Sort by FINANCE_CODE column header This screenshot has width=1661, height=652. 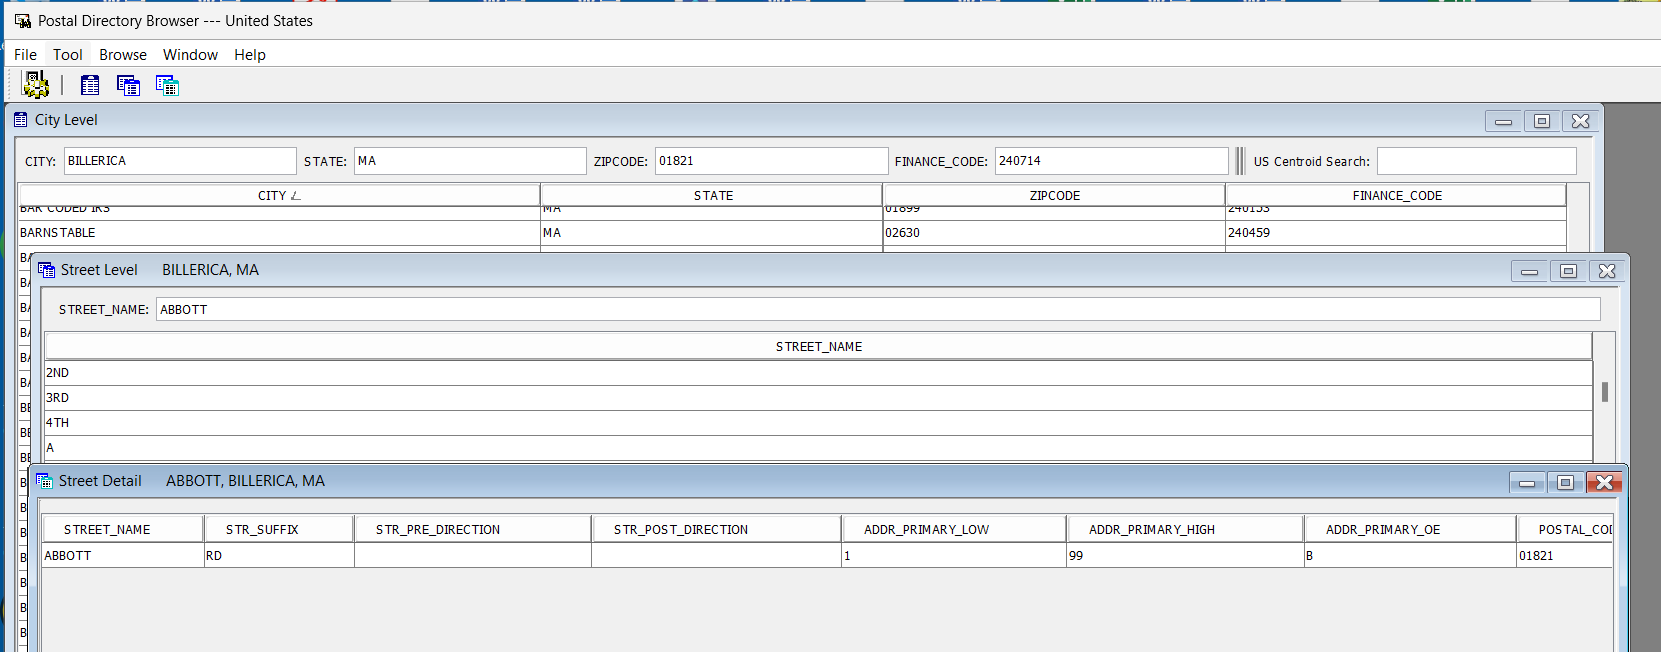(1396, 195)
